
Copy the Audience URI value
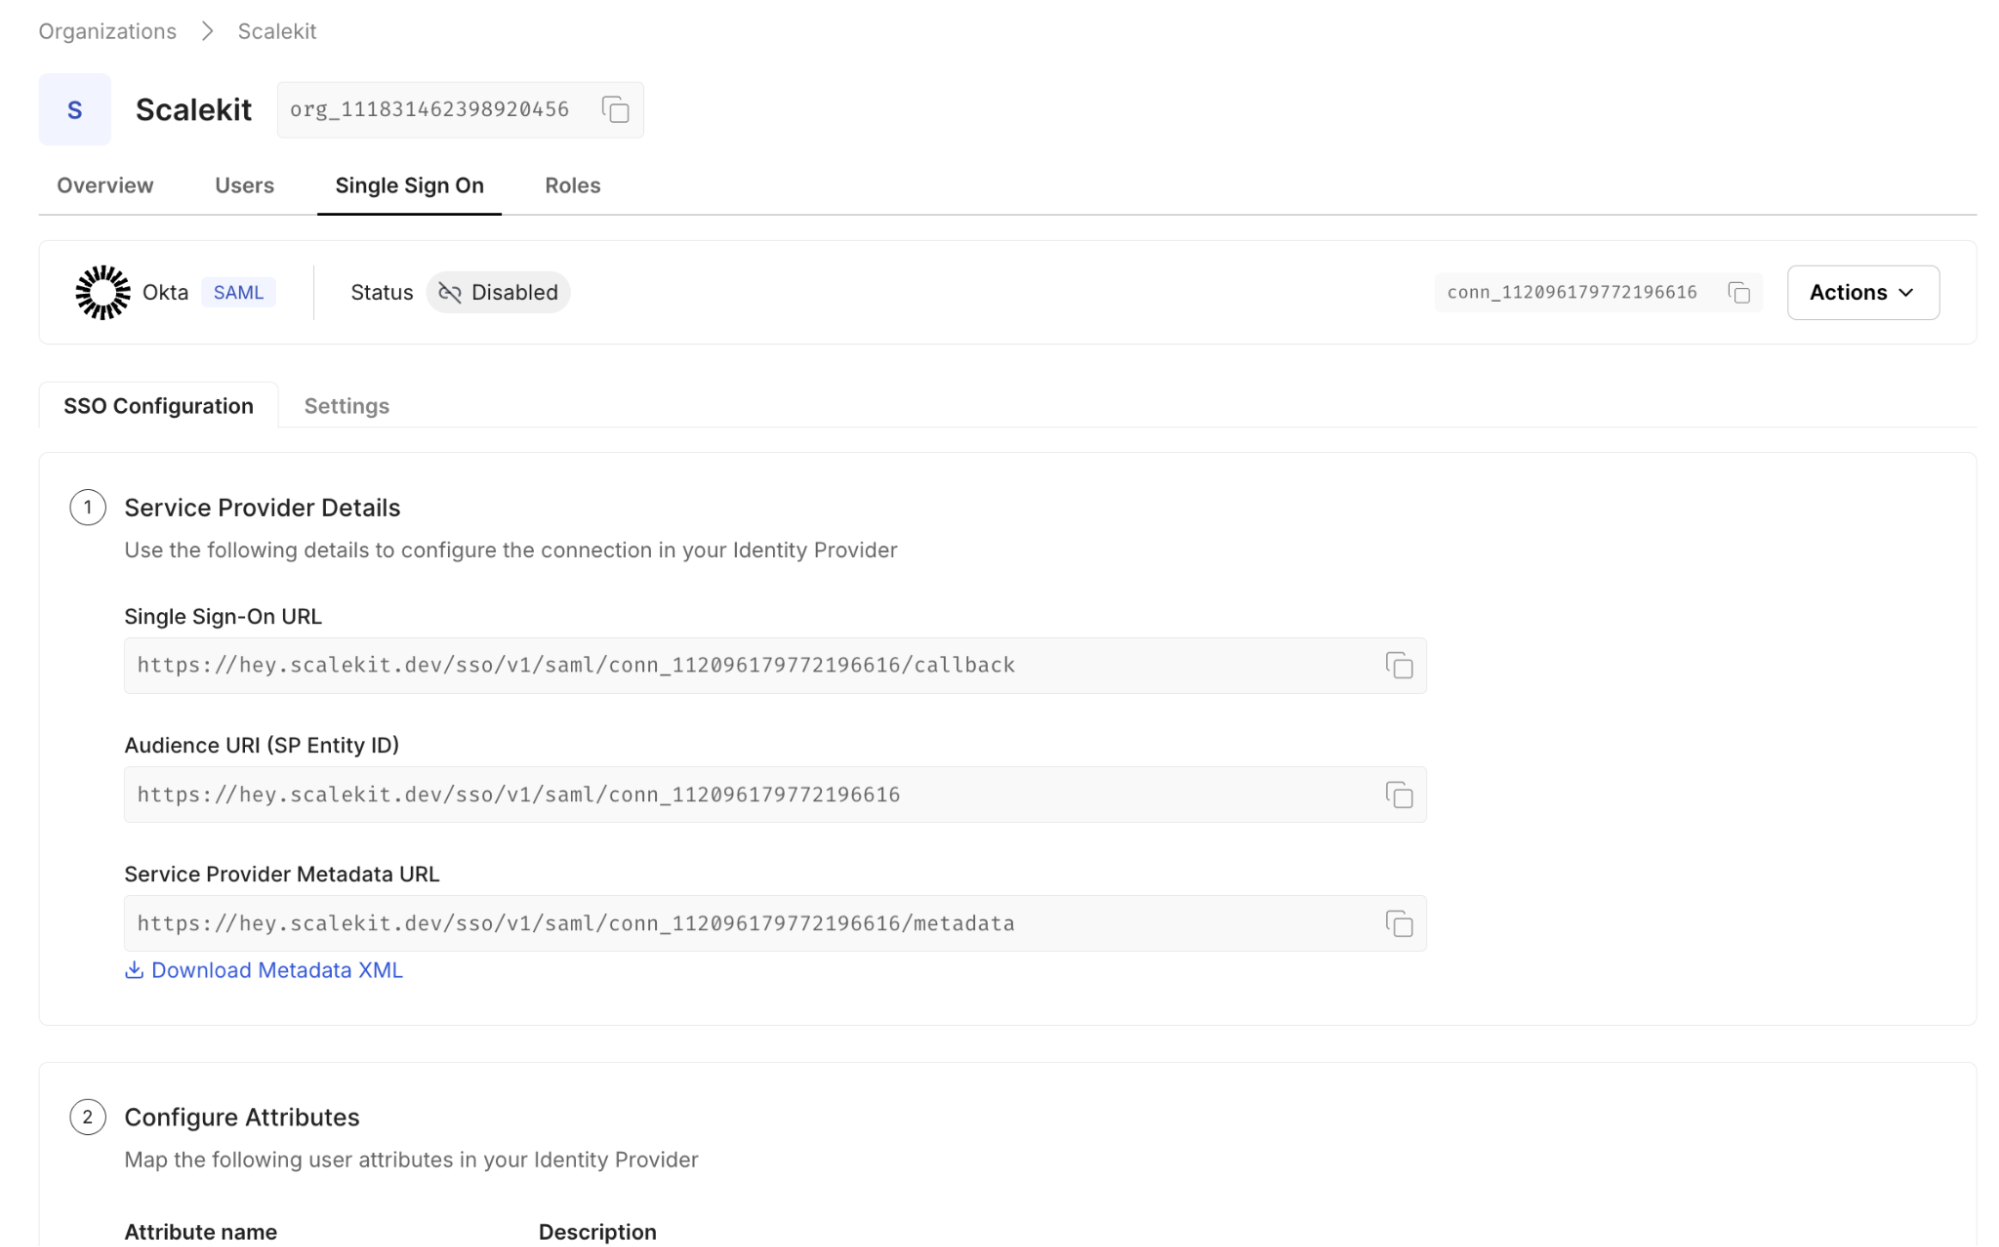tap(1399, 795)
